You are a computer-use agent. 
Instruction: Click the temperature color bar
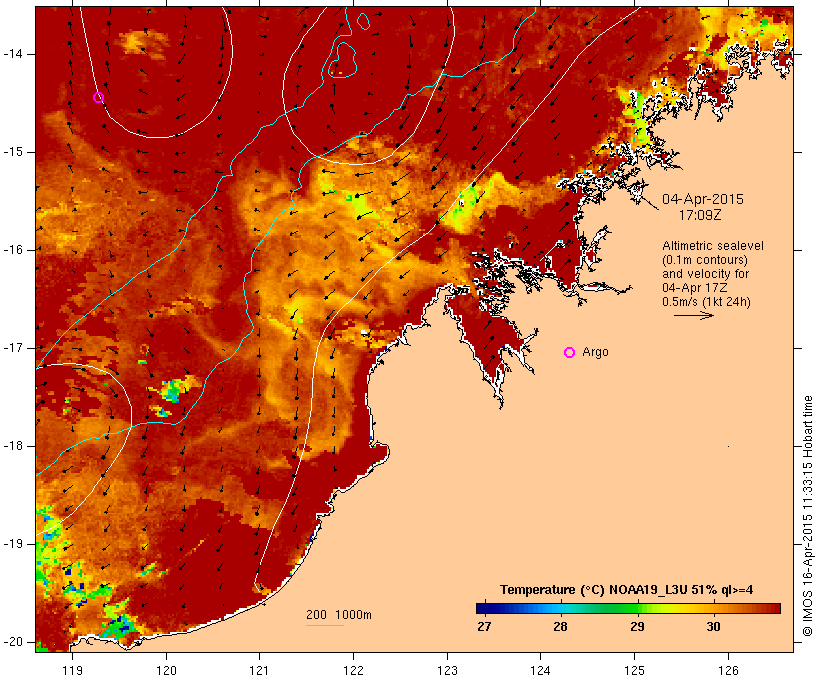coord(628,608)
